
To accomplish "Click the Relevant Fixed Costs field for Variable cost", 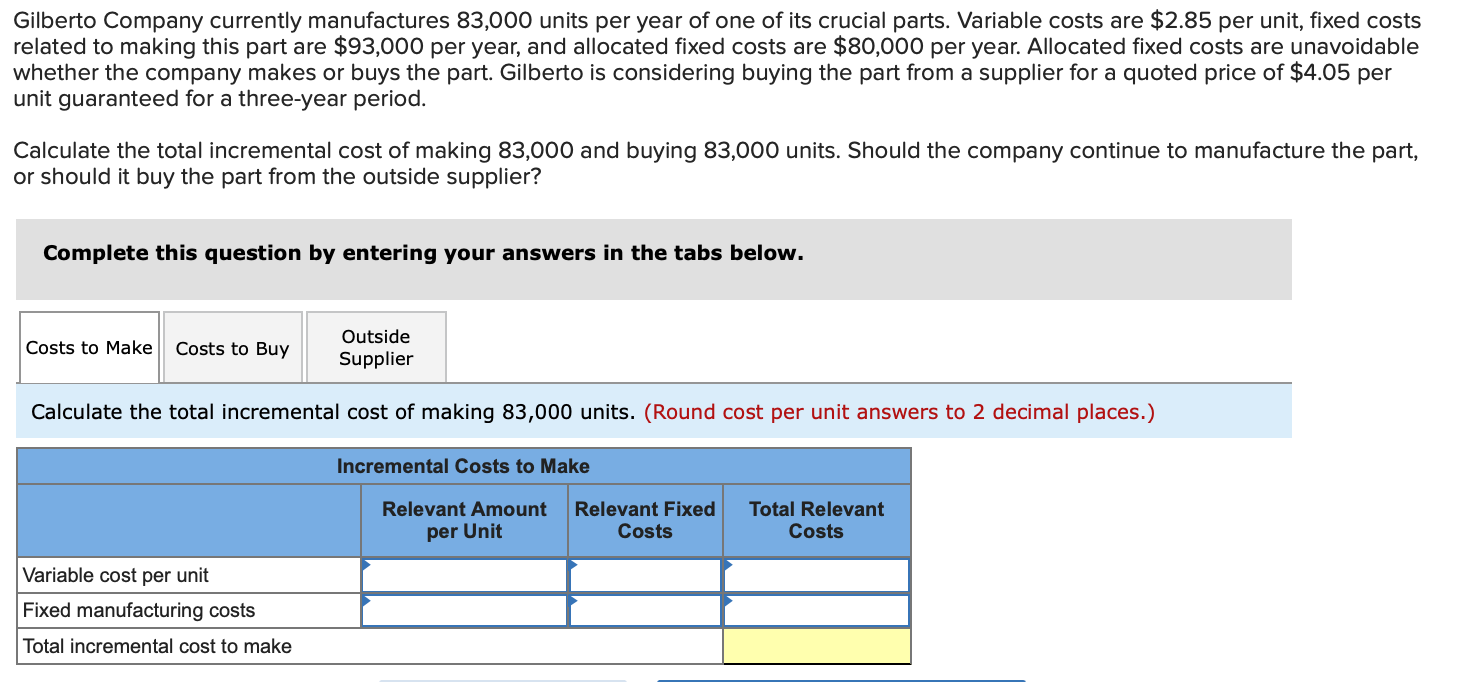I will pos(645,574).
